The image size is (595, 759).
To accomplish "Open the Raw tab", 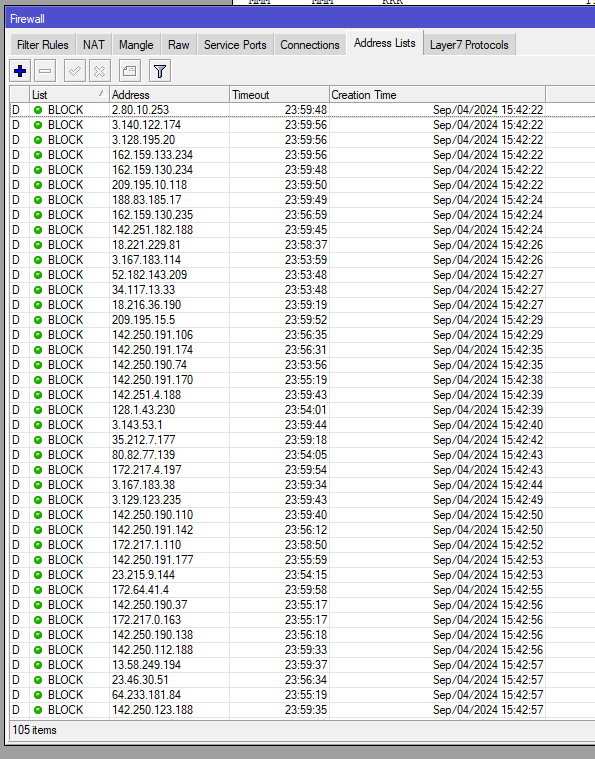I will [x=179, y=45].
